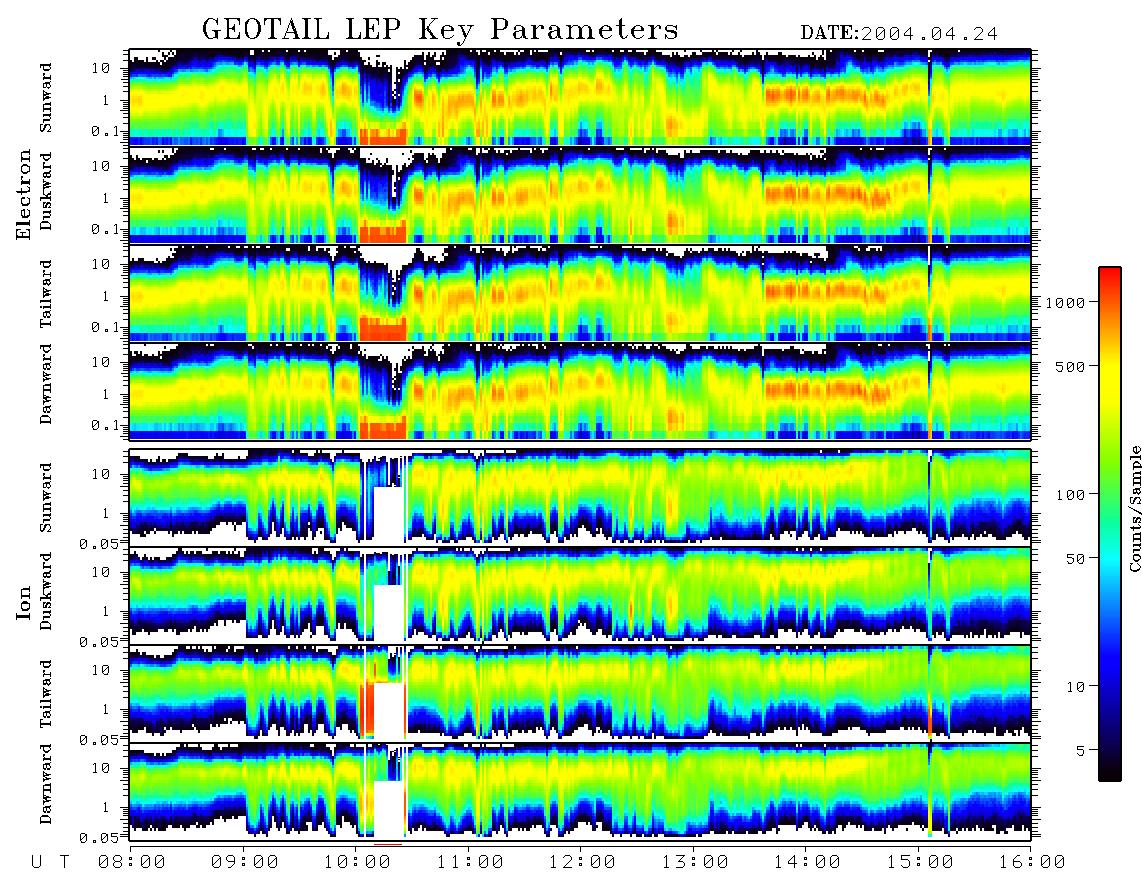1142x880 pixels.
Task: Click the "GEOTAIL LEP Key Parameters" title
Action: point(440,30)
